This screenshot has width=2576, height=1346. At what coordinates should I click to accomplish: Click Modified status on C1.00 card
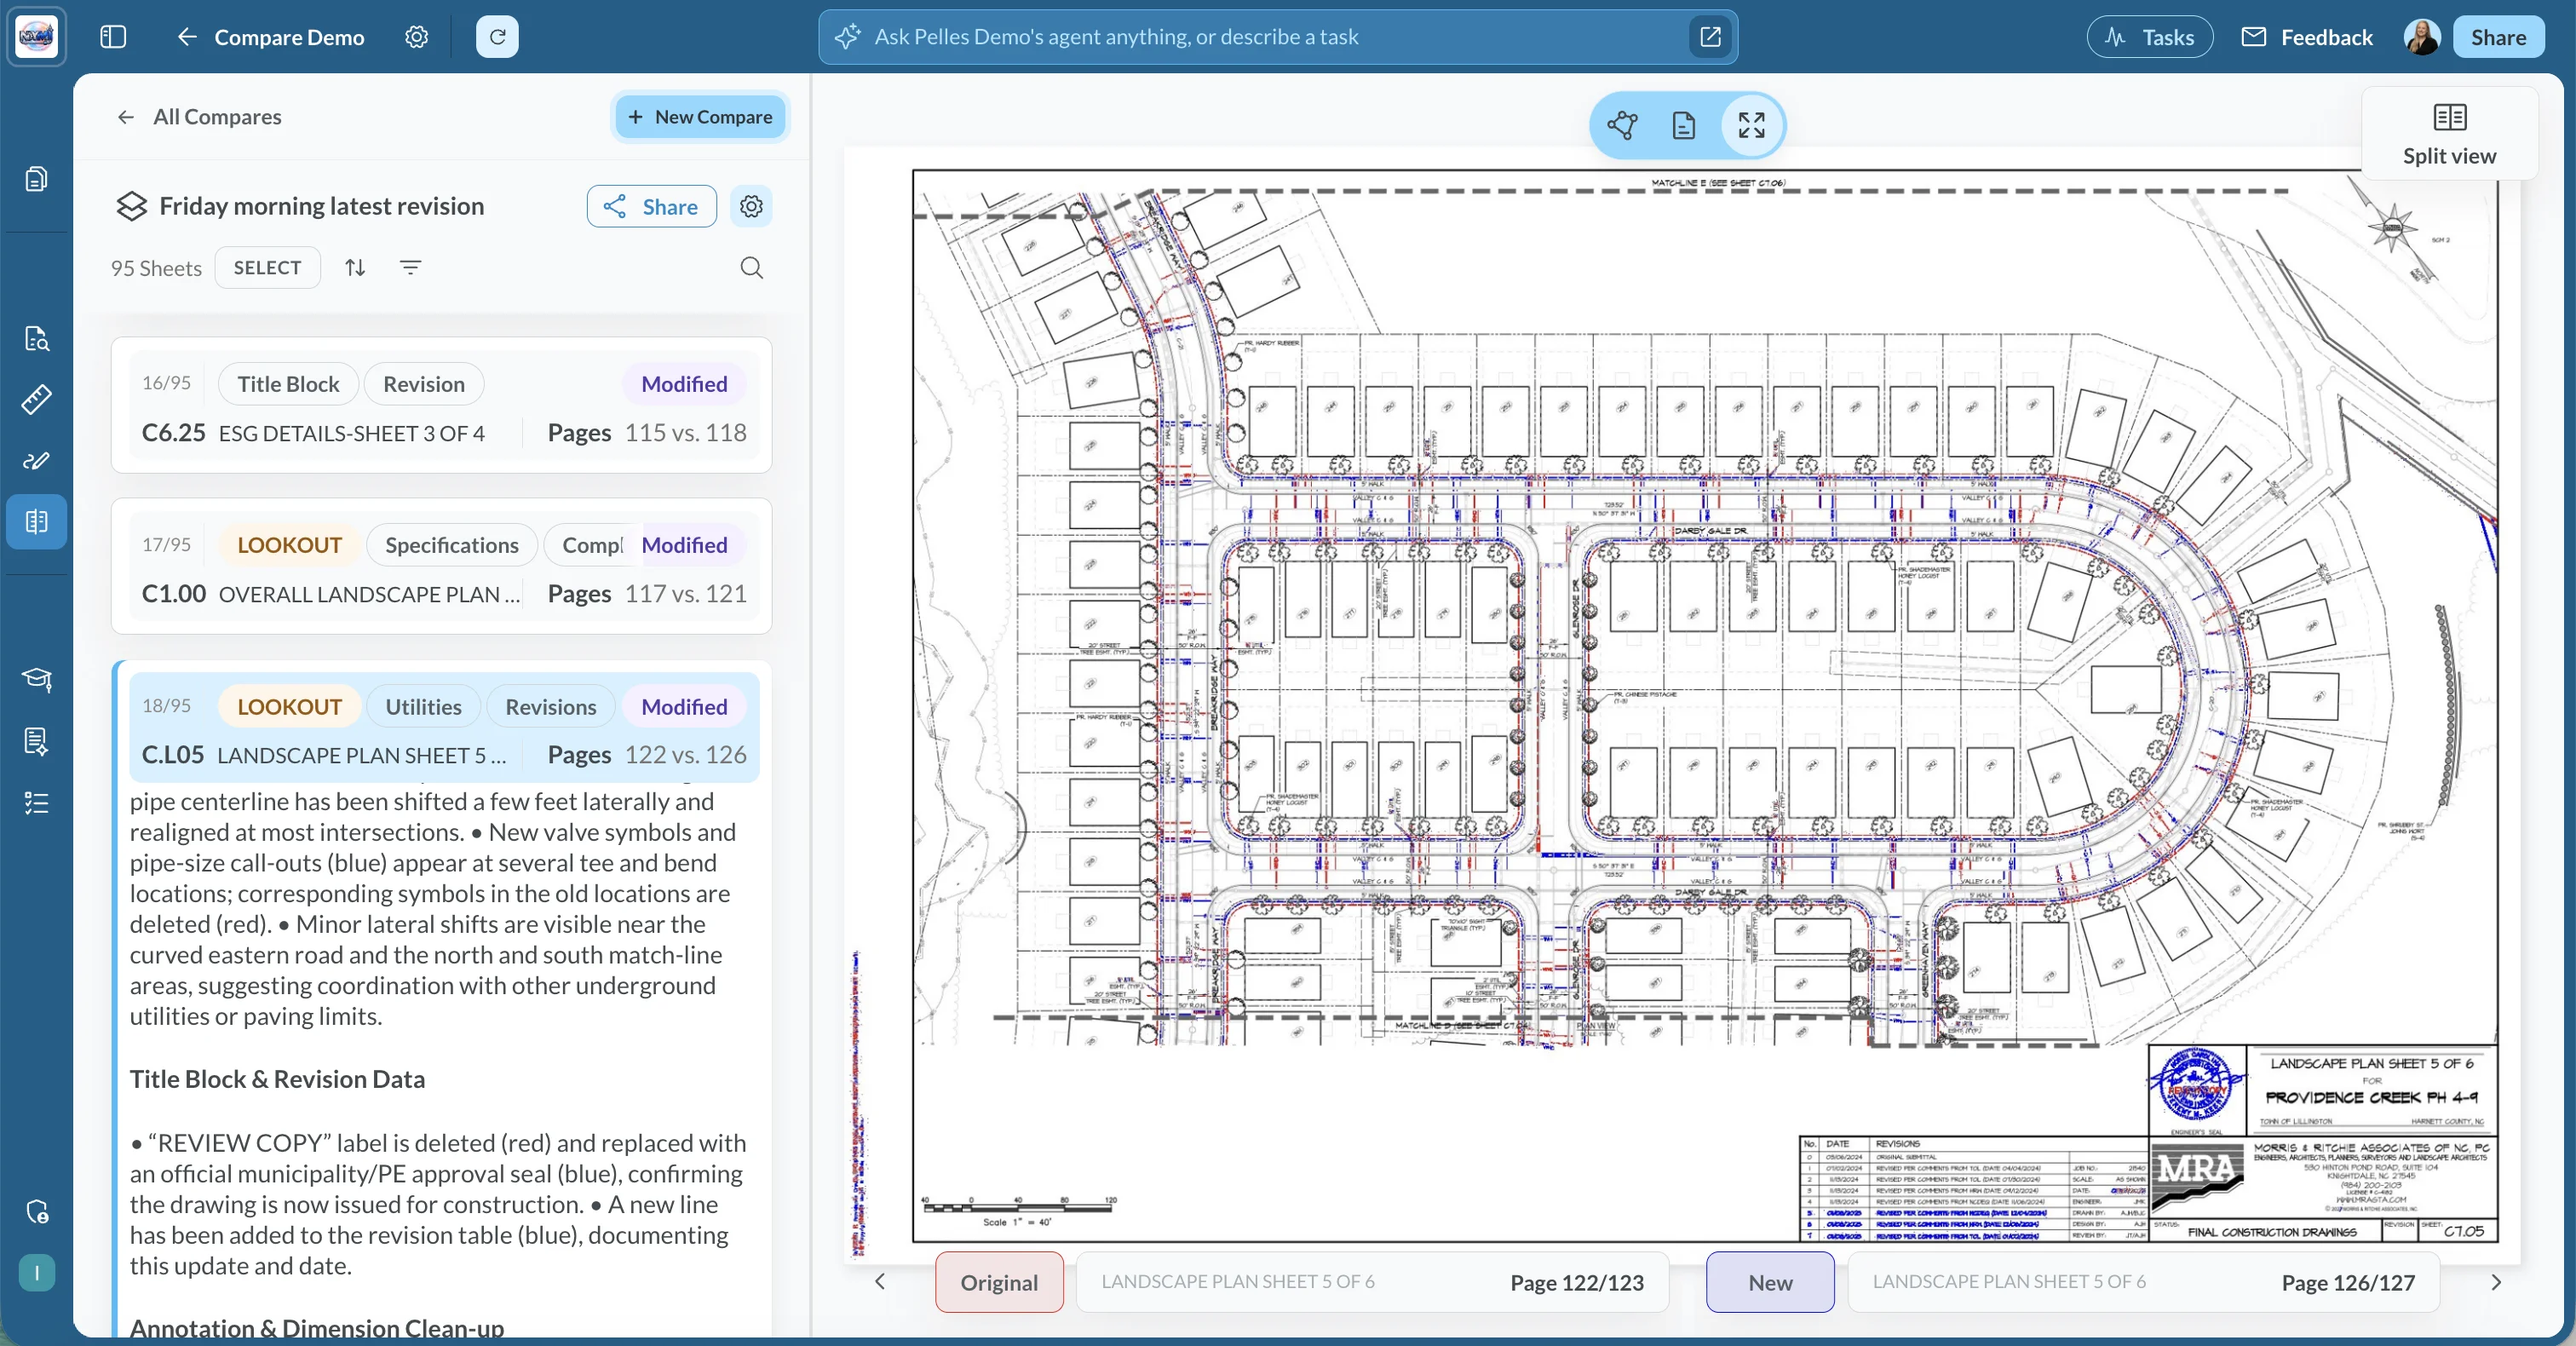[x=684, y=545]
